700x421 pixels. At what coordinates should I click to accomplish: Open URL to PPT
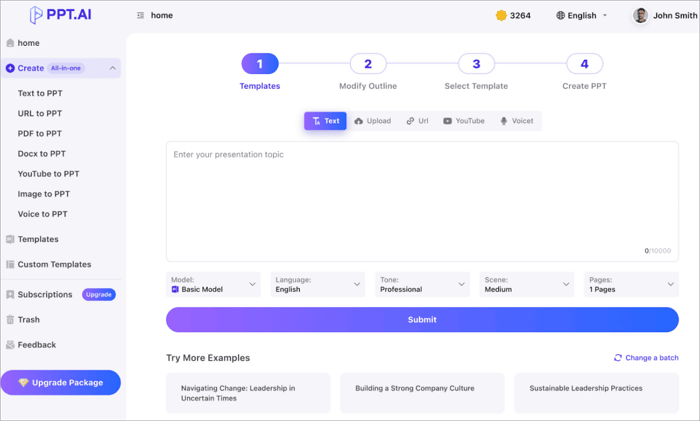pyautogui.click(x=40, y=113)
